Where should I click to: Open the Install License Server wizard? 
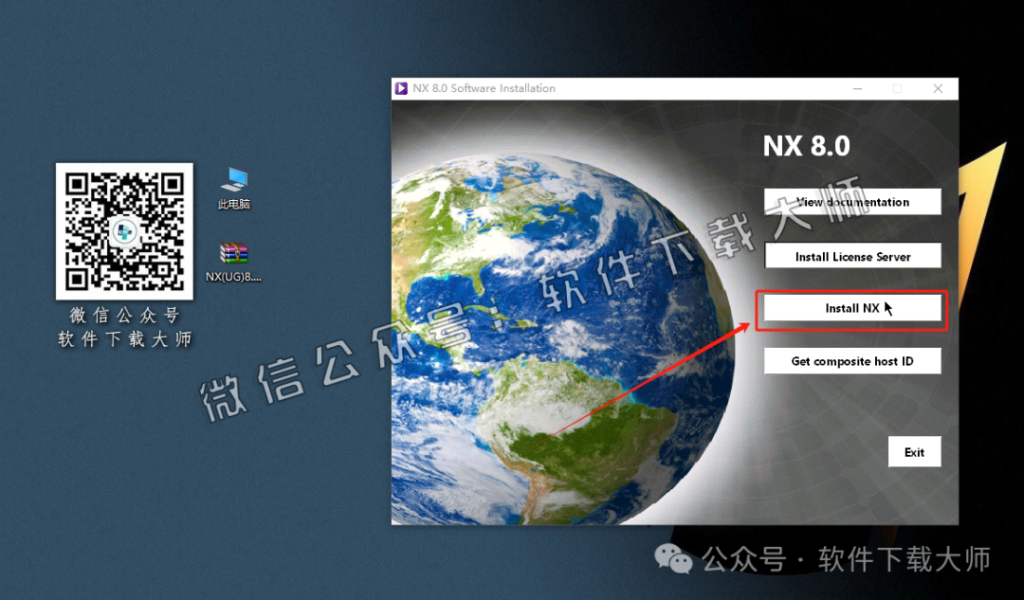click(x=852, y=256)
